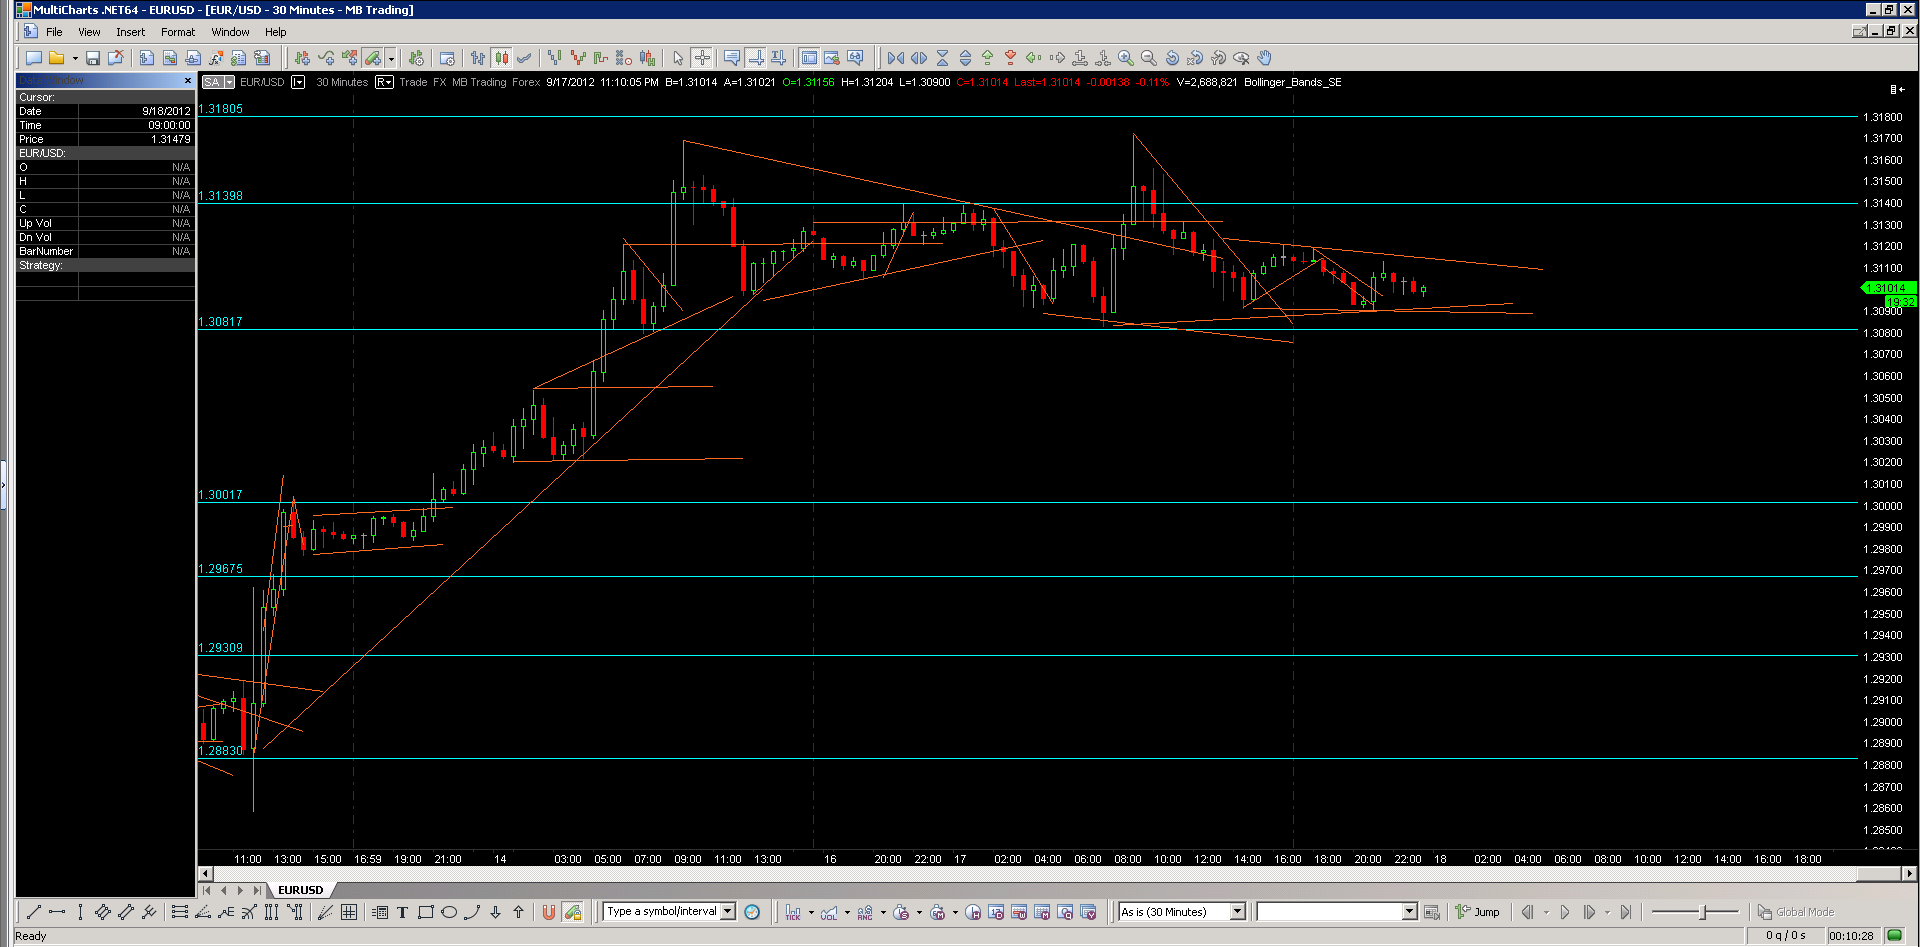Select the Pointer tool
Screen dimensions: 1920x947
point(677,58)
